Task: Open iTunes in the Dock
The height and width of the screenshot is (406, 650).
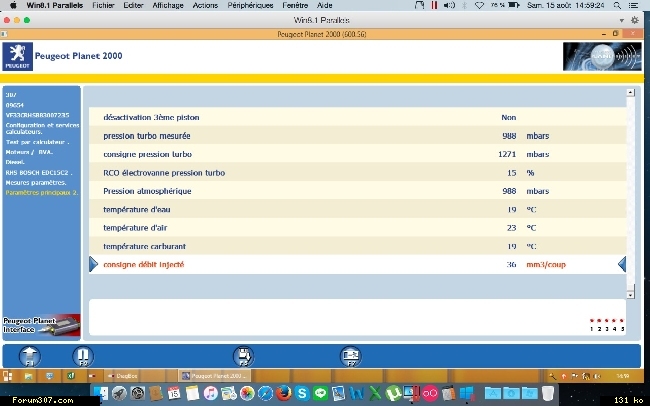Action: pyautogui.click(x=211, y=393)
